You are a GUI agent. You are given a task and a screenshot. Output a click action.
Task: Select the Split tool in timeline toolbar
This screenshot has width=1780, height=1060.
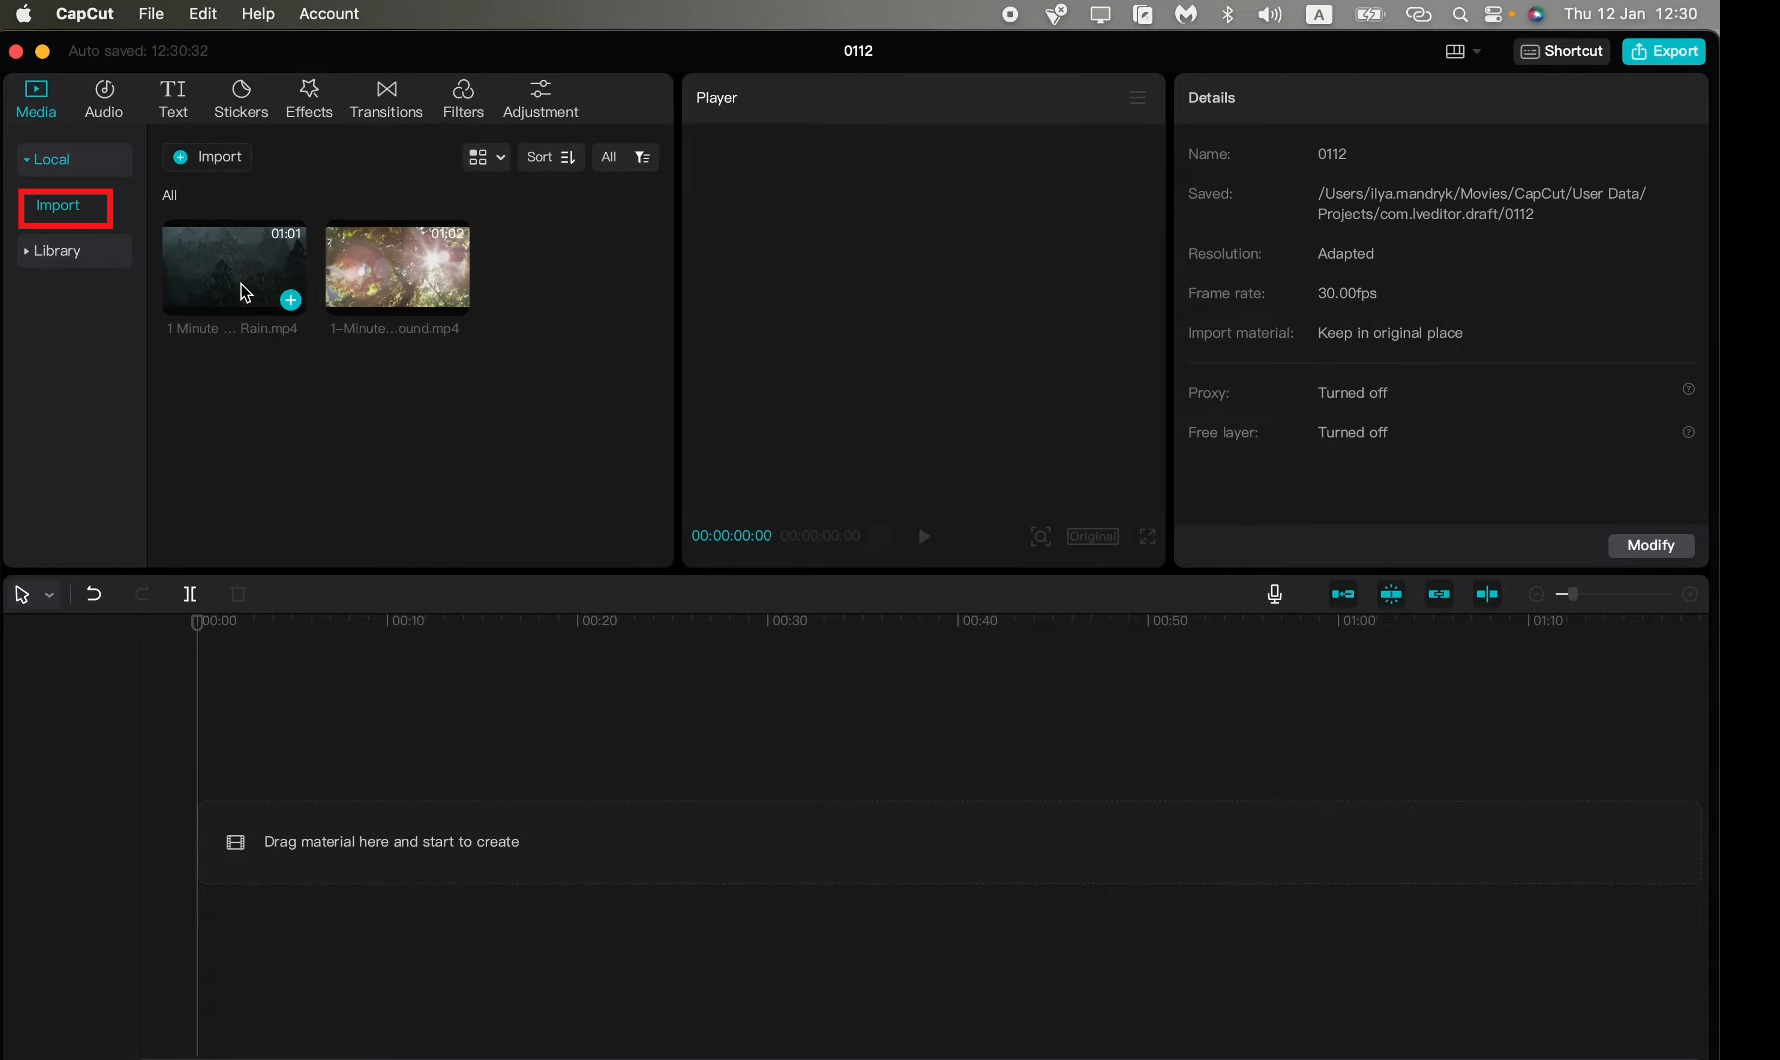coord(190,593)
